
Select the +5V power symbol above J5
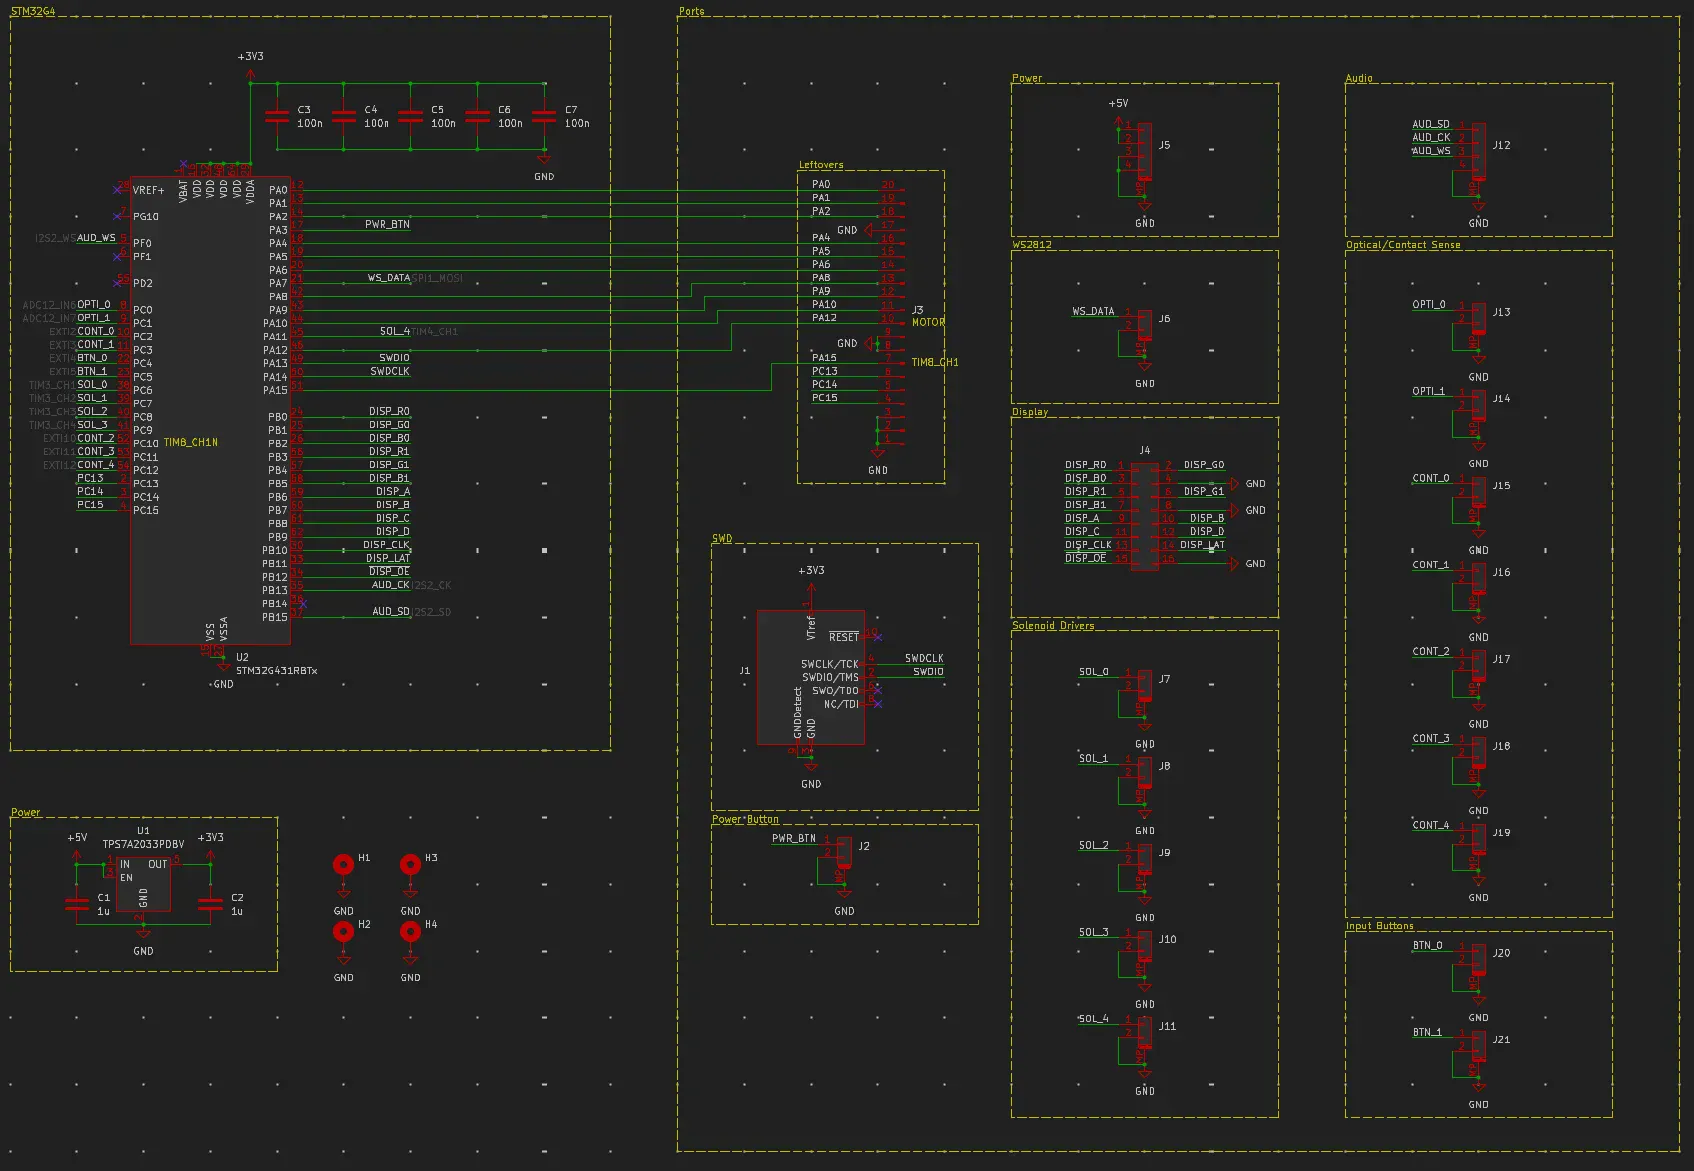click(1118, 110)
